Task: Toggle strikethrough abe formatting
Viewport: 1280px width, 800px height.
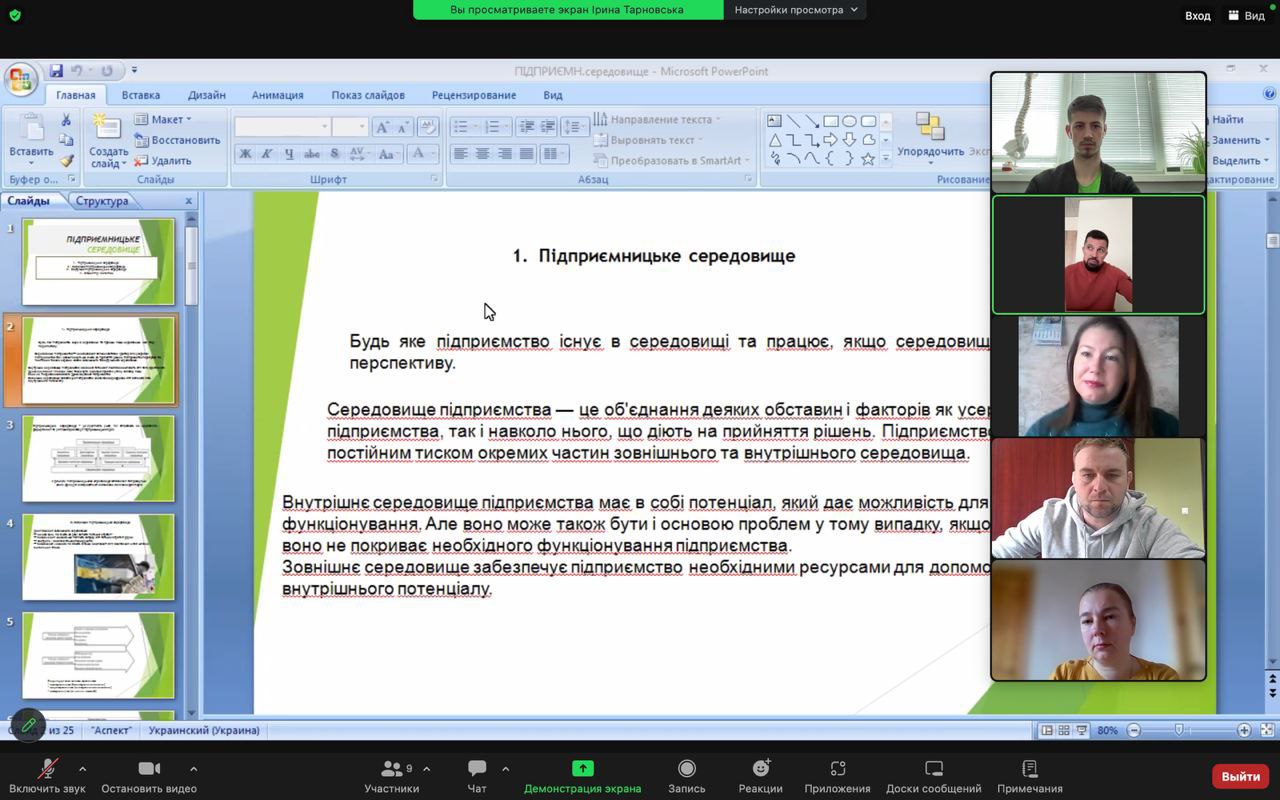Action: 312,154
